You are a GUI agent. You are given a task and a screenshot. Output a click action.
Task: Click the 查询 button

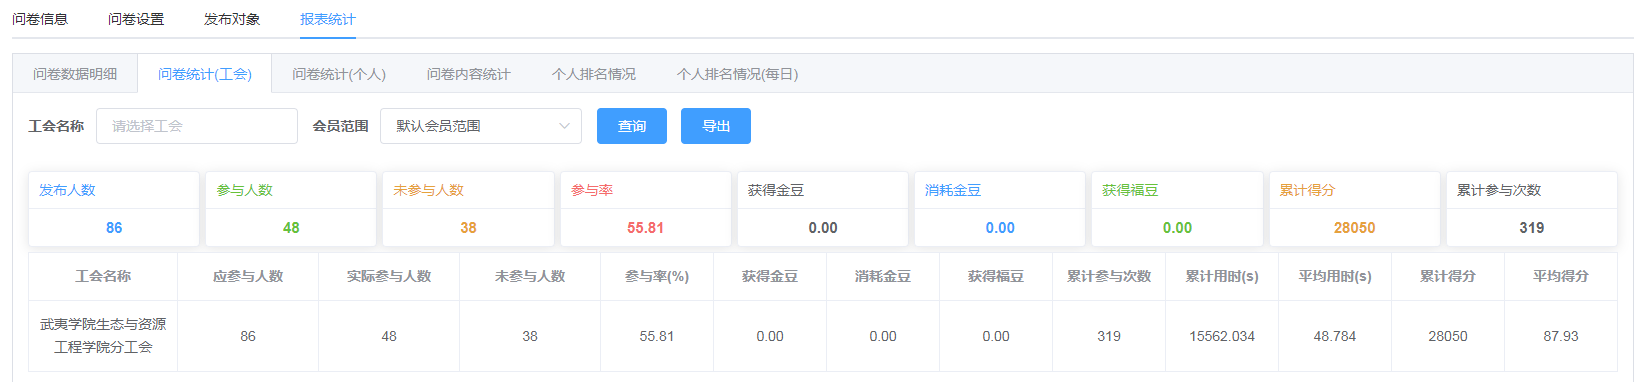[x=632, y=126]
